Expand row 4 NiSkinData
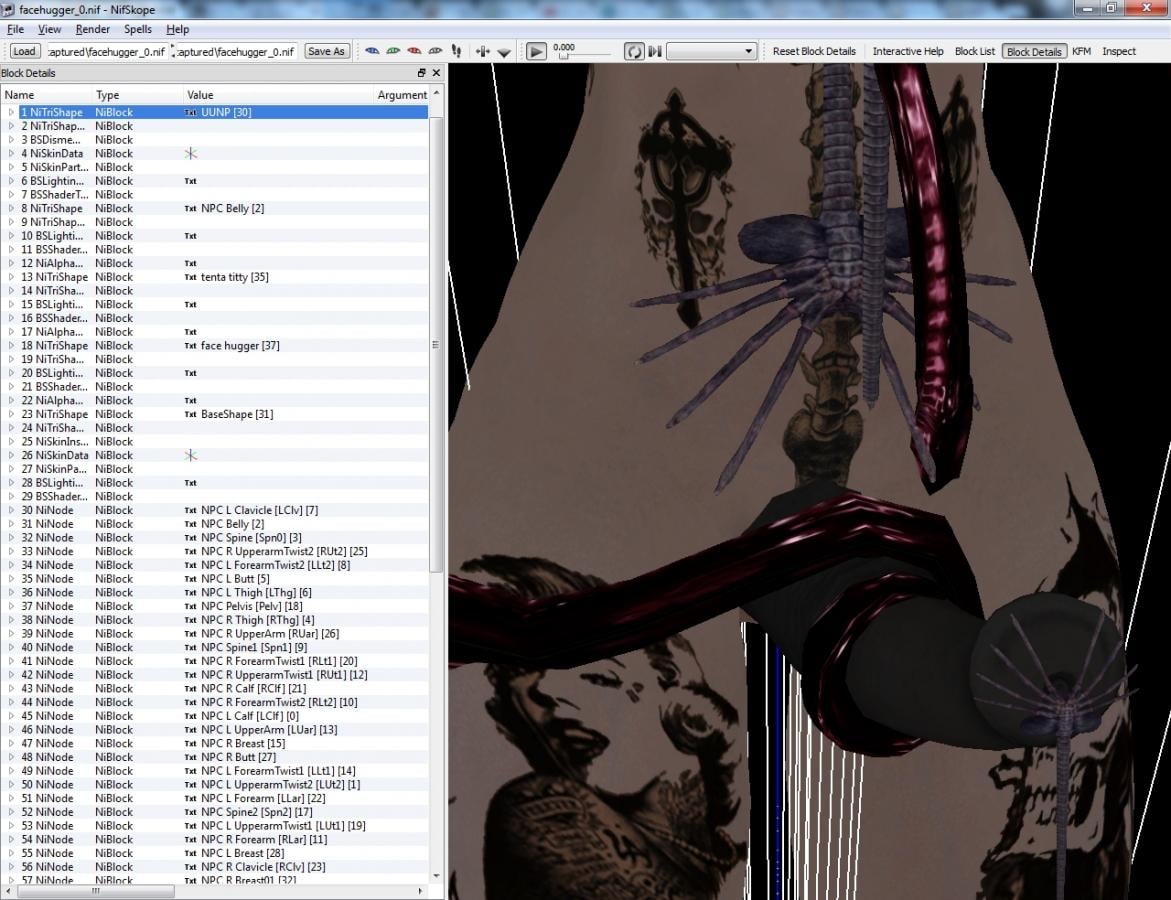The image size is (1171, 900). click(11, 153)
